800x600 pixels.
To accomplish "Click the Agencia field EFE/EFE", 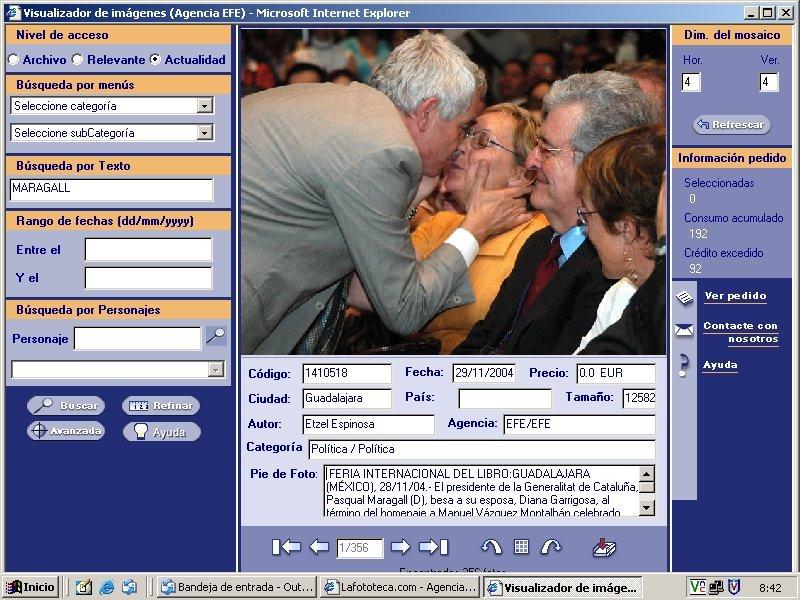I will [x=579, y=424].
